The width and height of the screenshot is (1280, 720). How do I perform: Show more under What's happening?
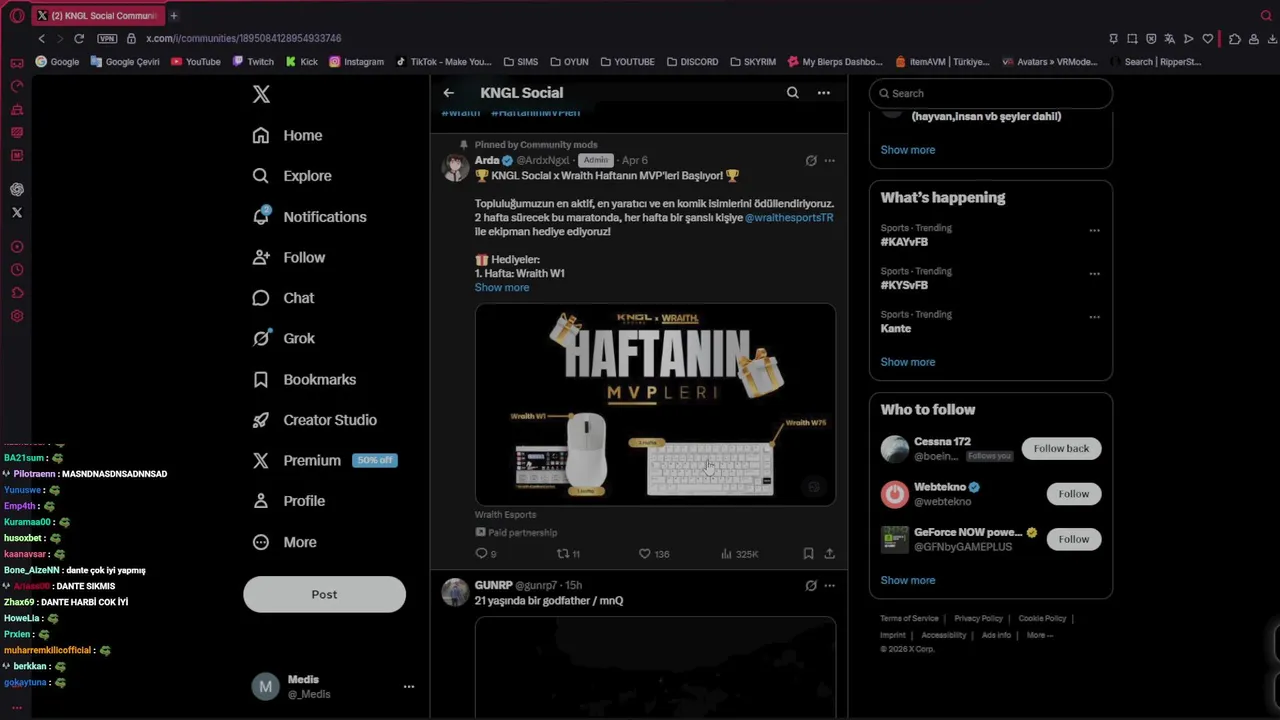click(908, 362)
